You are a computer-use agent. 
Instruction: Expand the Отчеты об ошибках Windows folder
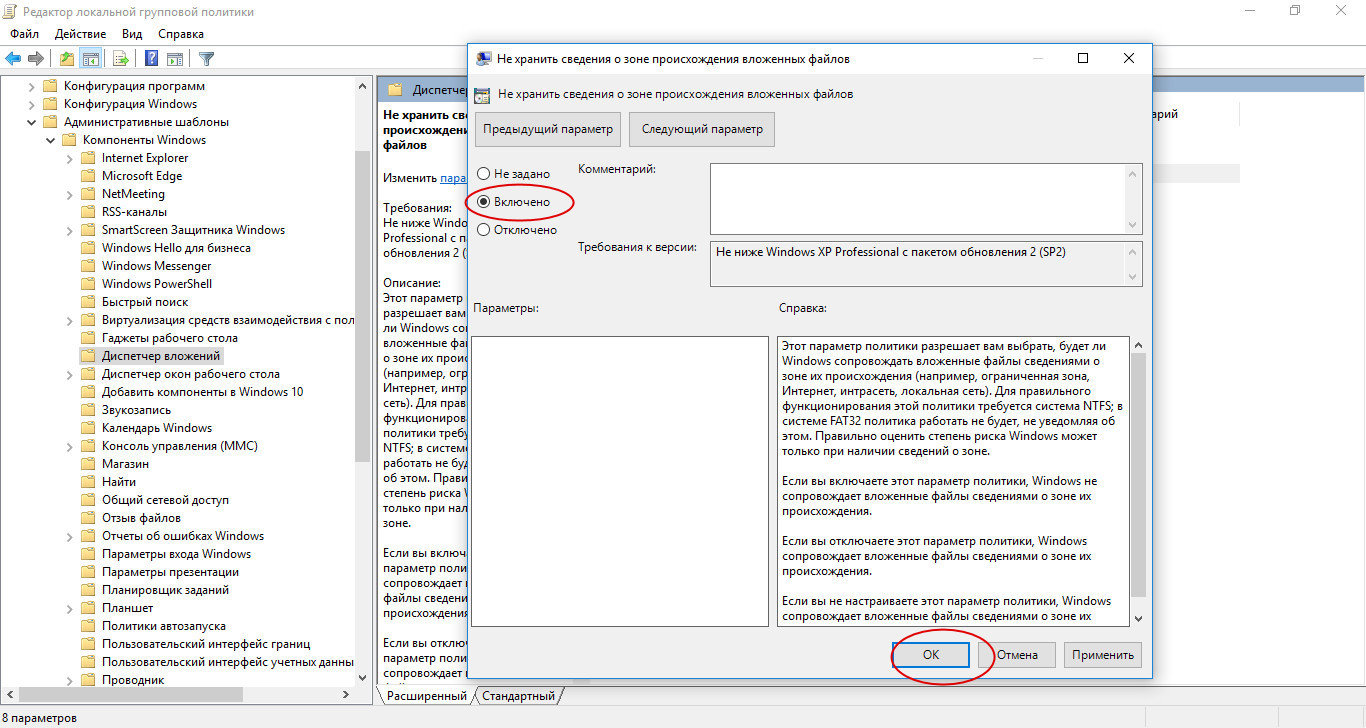[x=69, y=536]
